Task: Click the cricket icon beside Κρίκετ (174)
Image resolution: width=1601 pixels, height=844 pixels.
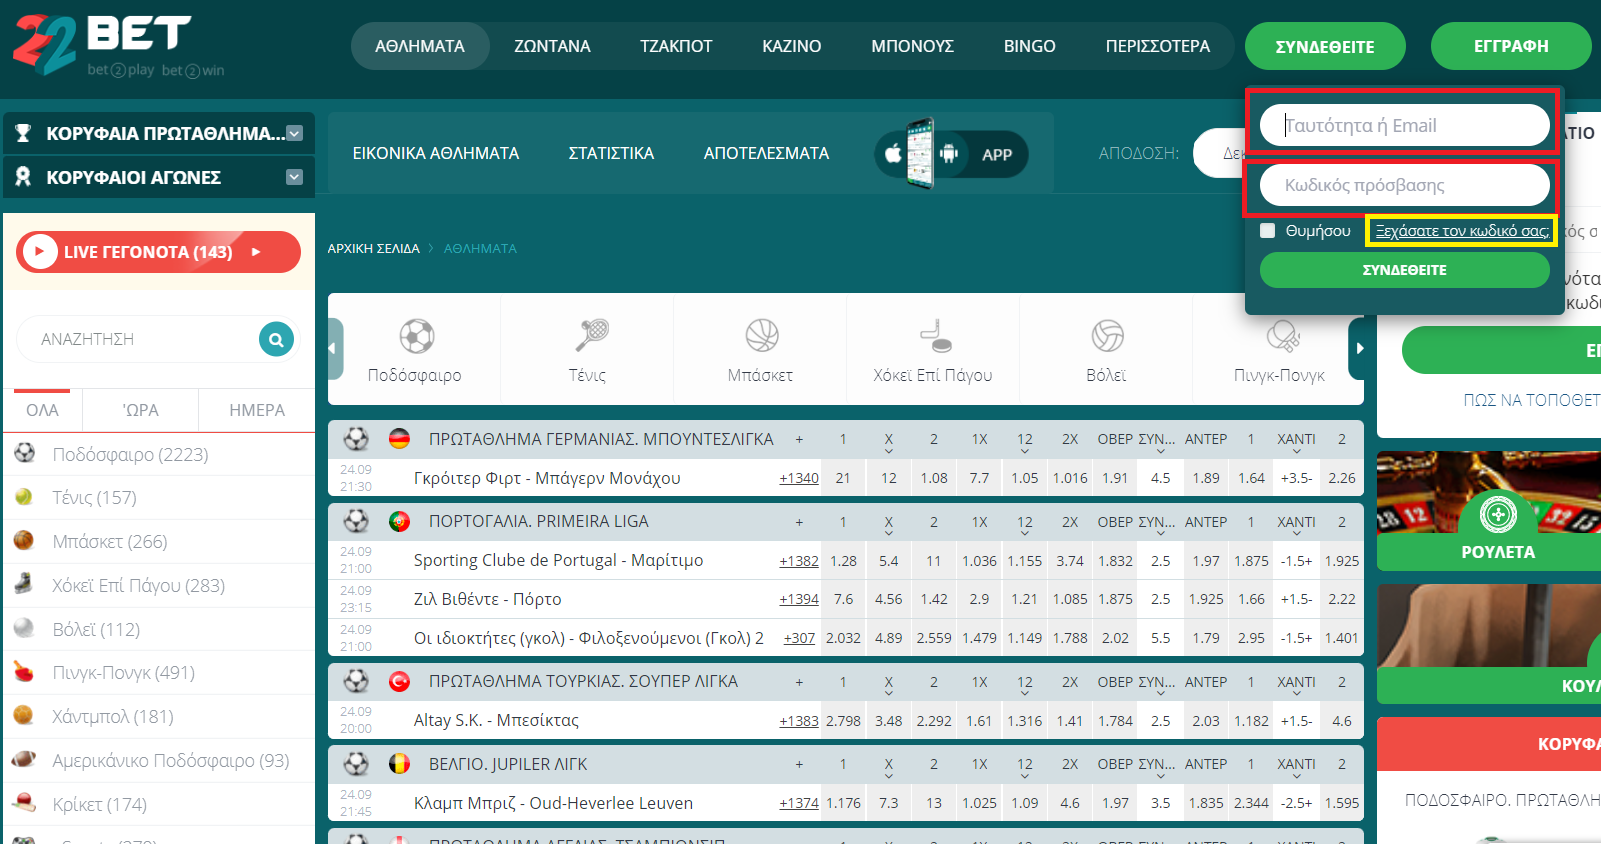Action: coord(24,803)
